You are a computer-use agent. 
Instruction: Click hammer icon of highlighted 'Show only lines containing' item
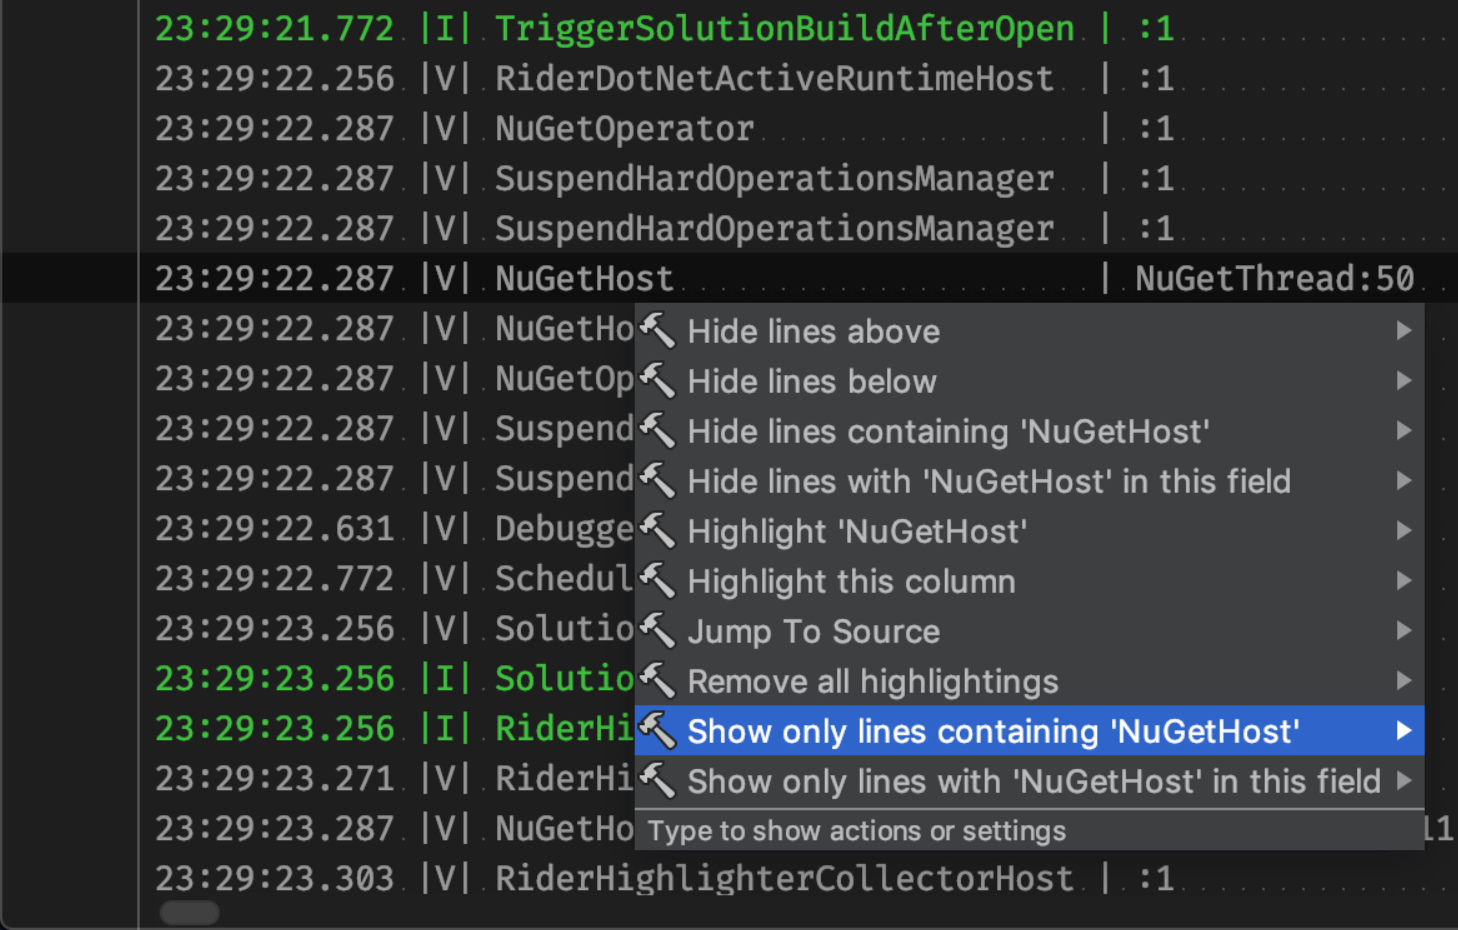pos(657,730)
